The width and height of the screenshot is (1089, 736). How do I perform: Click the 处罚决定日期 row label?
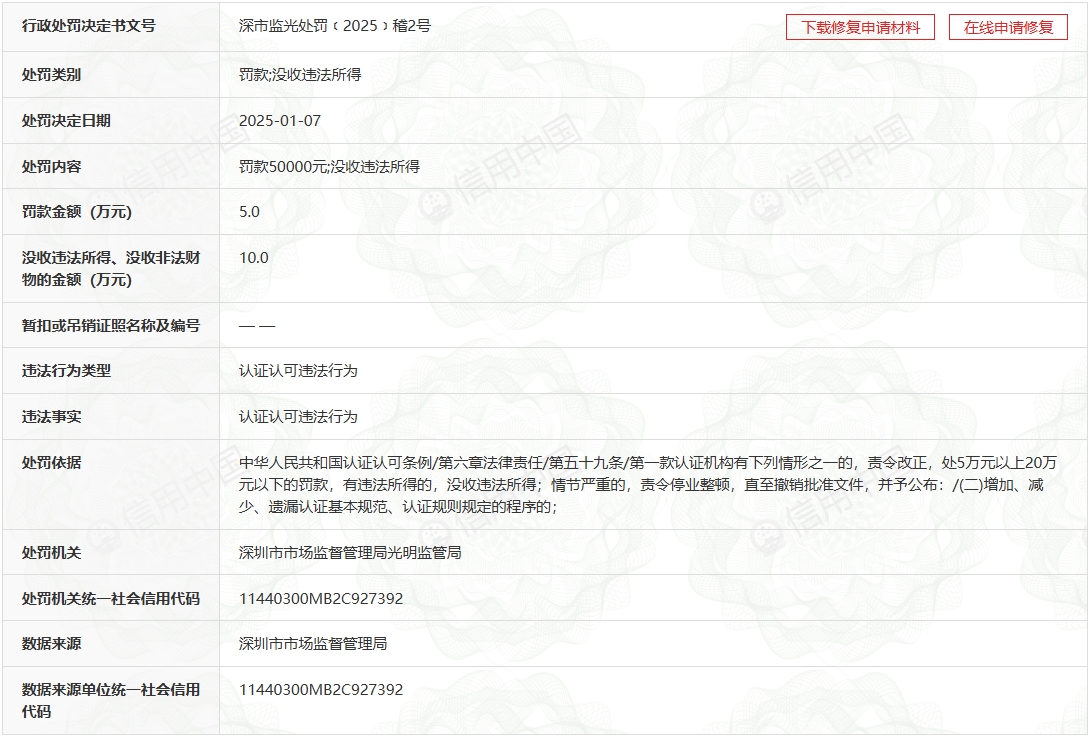pyautogui.click(x=67, y=120)
